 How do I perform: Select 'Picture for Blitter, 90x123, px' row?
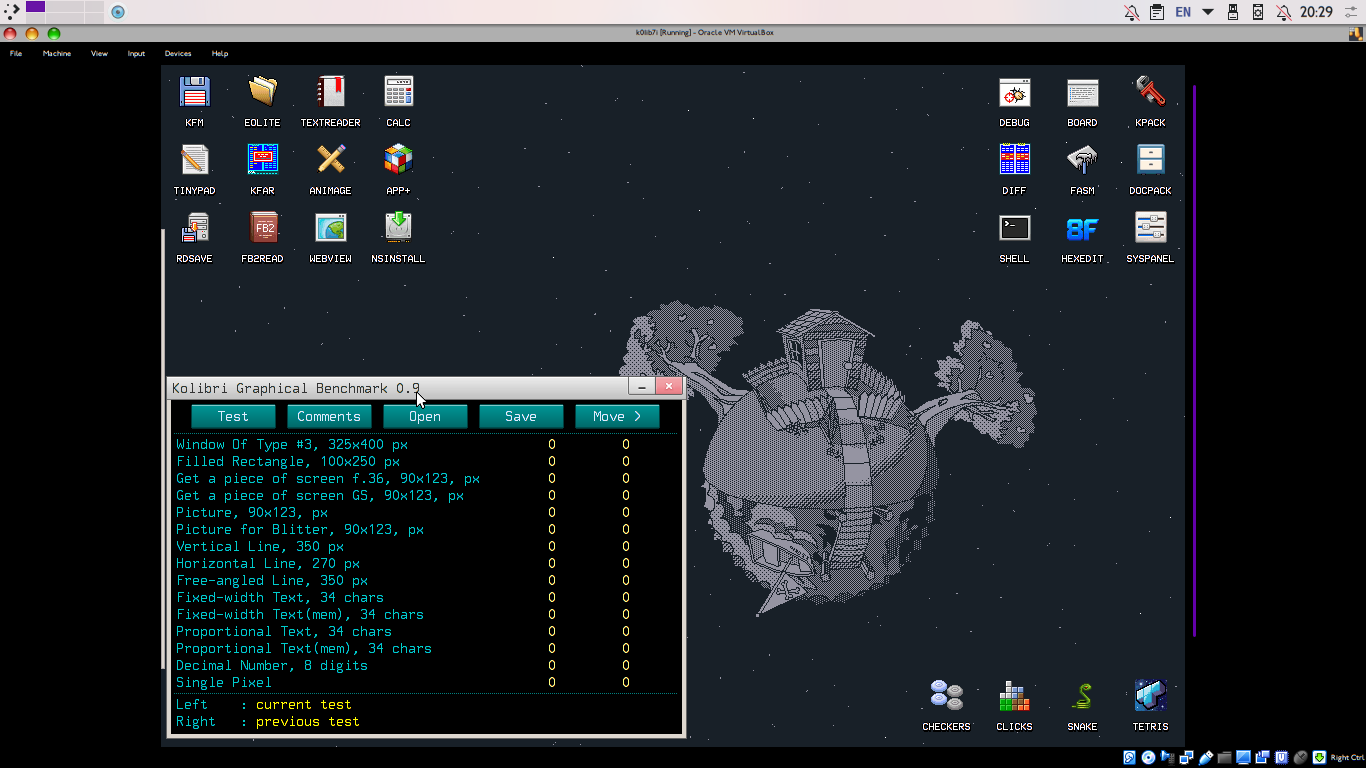(426, 529)
